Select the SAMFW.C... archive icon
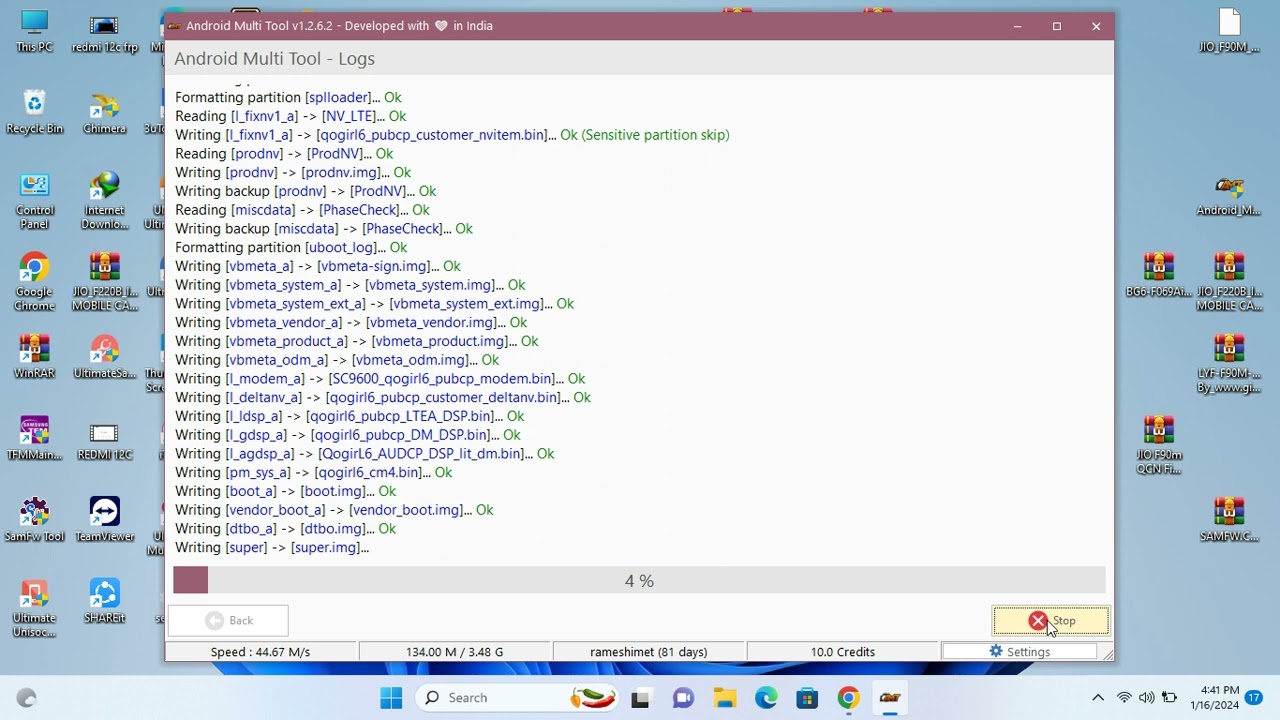1280x720 pixels. [1229, 520]
